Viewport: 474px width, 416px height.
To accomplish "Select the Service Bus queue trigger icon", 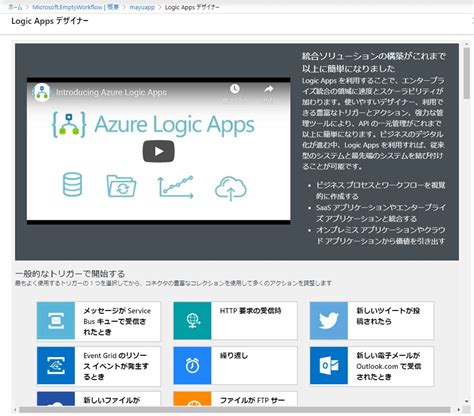I will click(56, 321).
